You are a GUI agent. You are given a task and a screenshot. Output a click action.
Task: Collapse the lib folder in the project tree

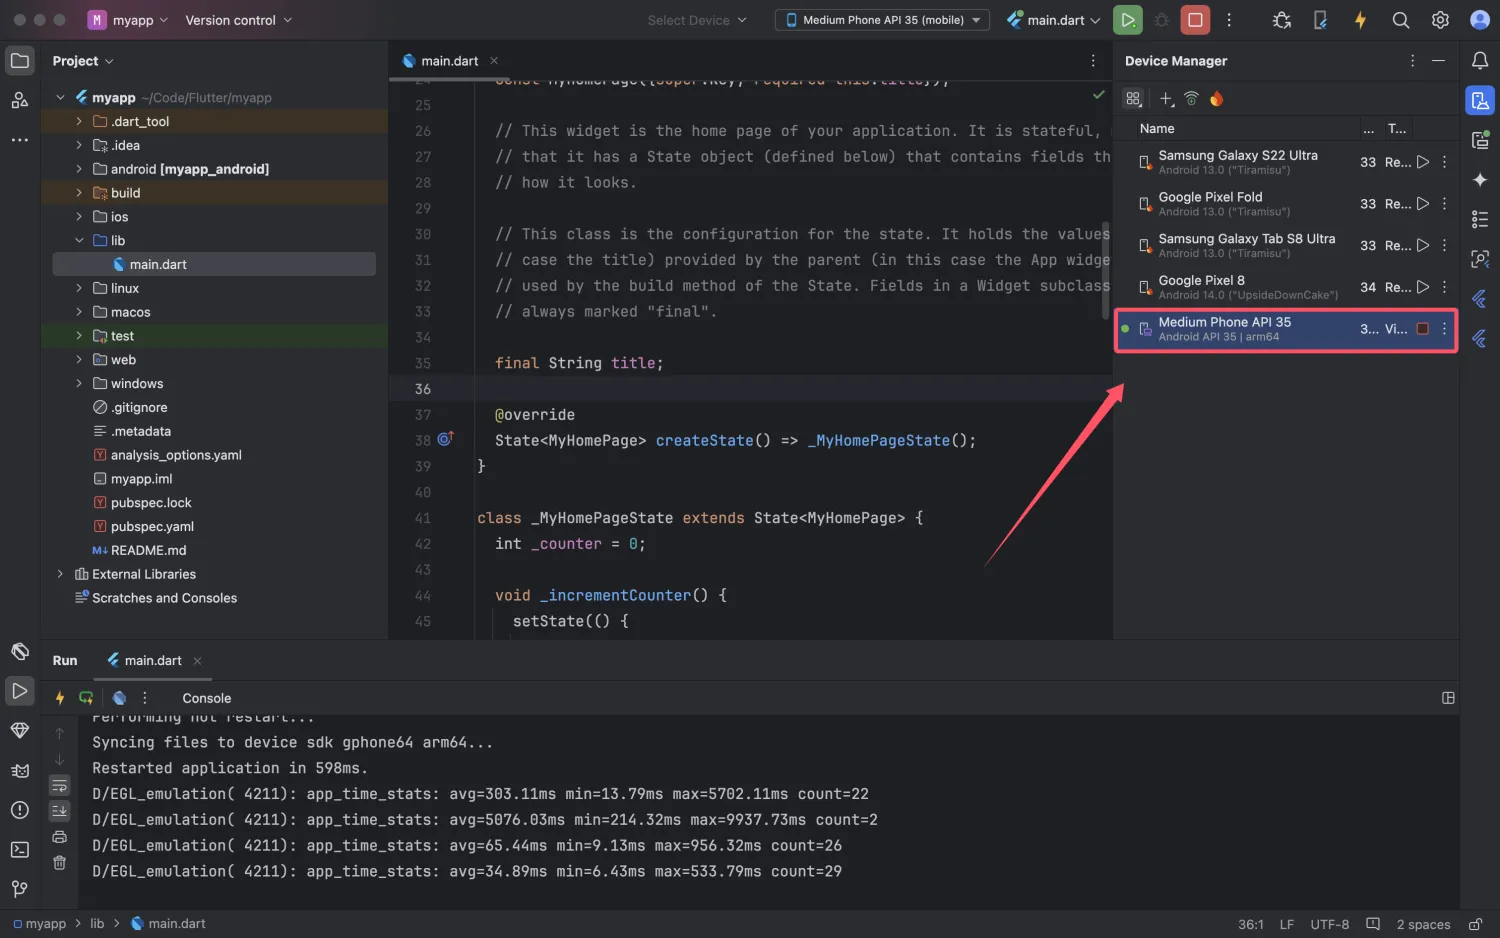pyautogui.click(x=79, y=241)
